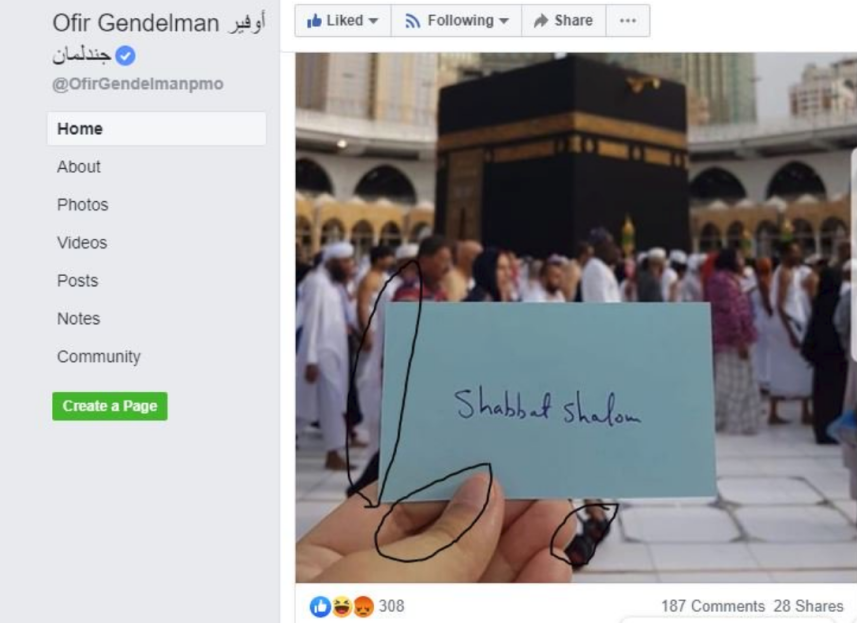Click the green Create a Page button

click(x=110, y=406)
